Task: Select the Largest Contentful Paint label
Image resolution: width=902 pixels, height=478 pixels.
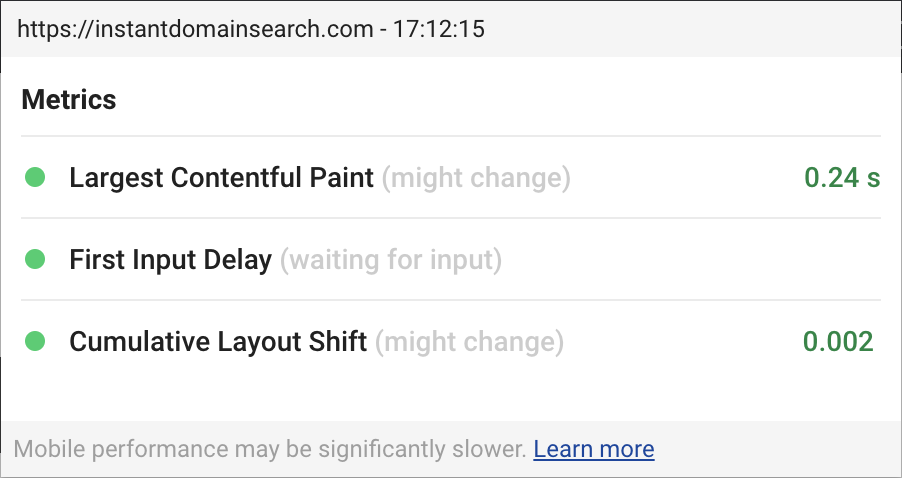Action: tap(221, 177)
